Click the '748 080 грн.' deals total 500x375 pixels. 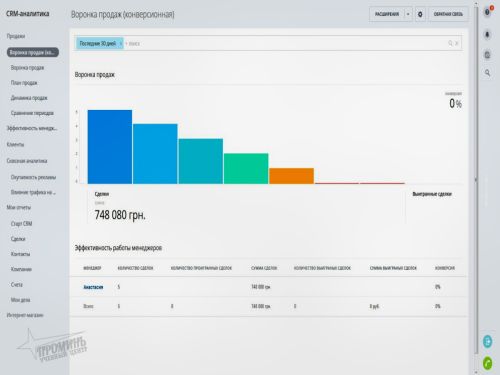click(120, 215)
